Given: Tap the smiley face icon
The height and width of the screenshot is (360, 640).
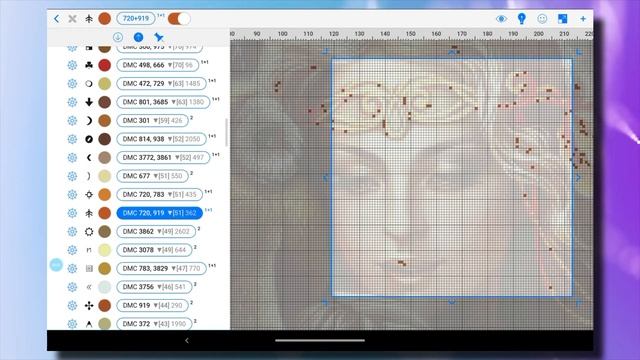Looking at the screenshot, I should (x=542, y=18).
